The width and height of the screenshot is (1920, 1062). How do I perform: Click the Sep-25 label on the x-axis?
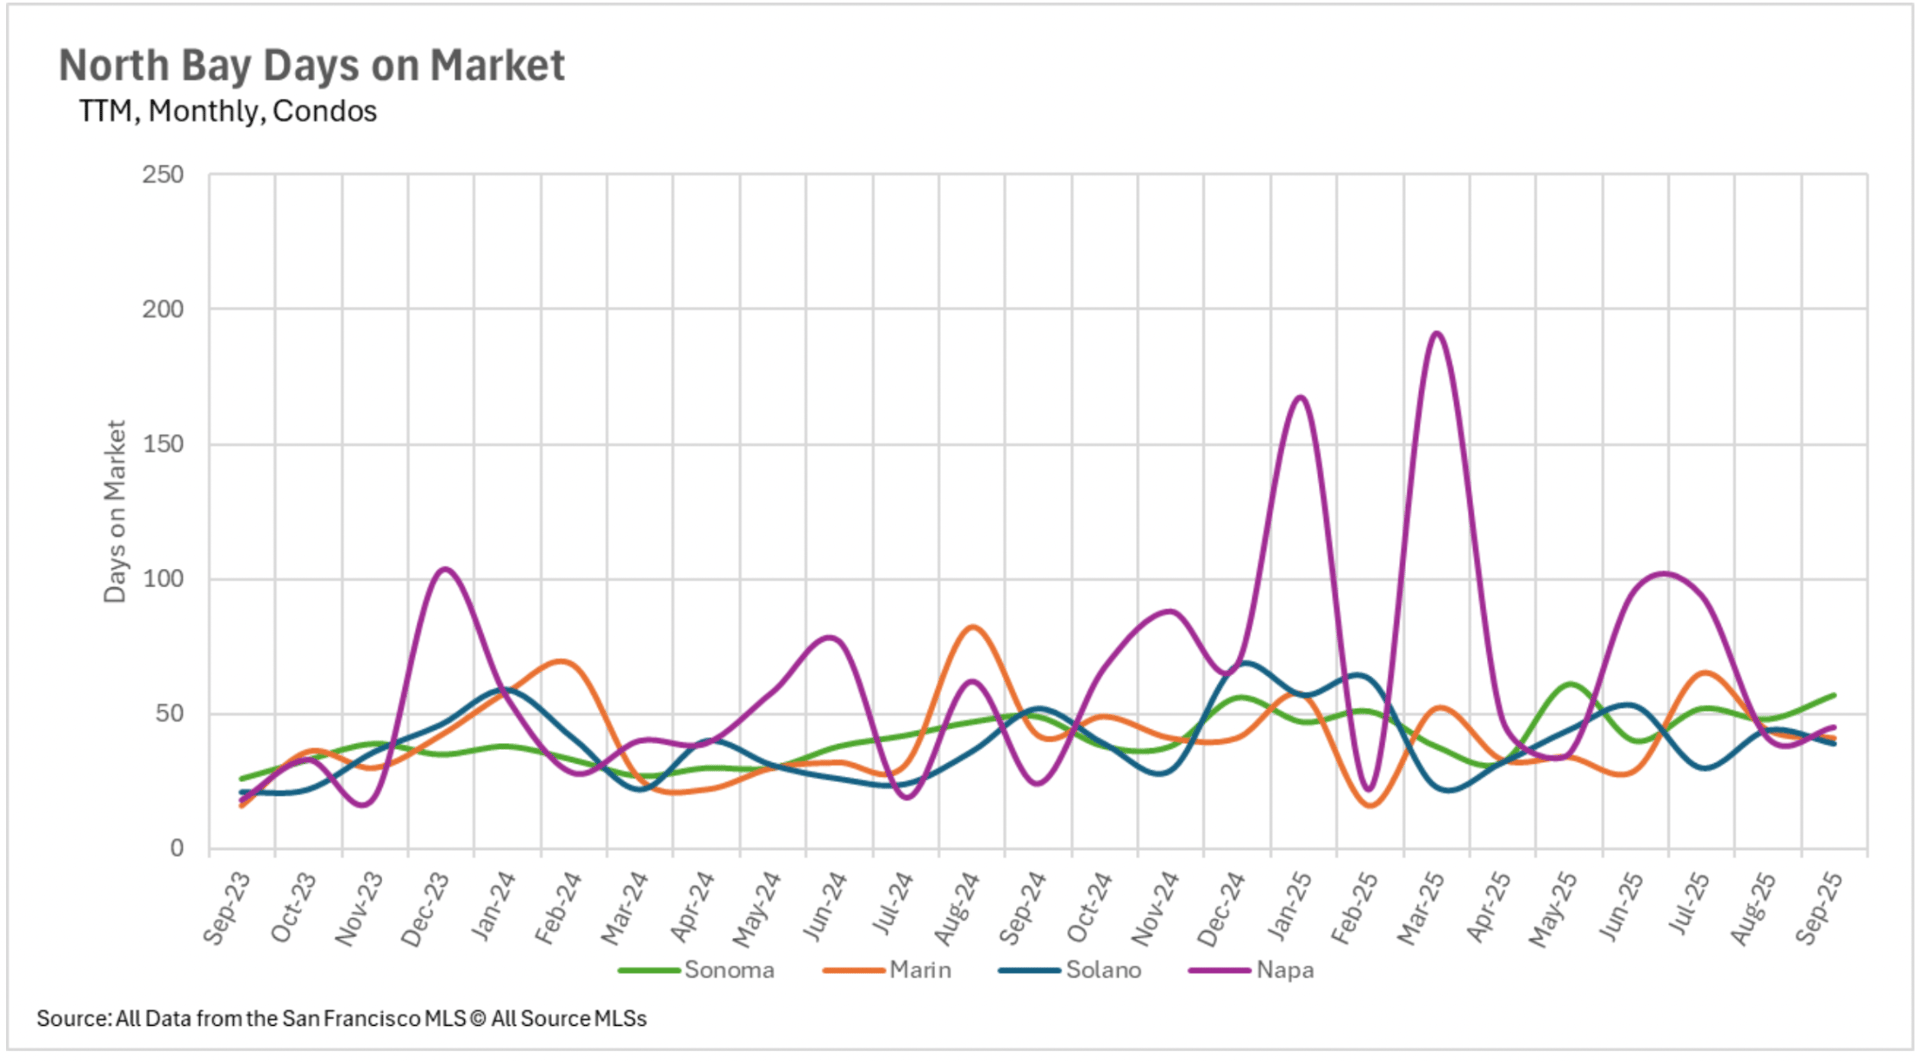(1819, 907)
